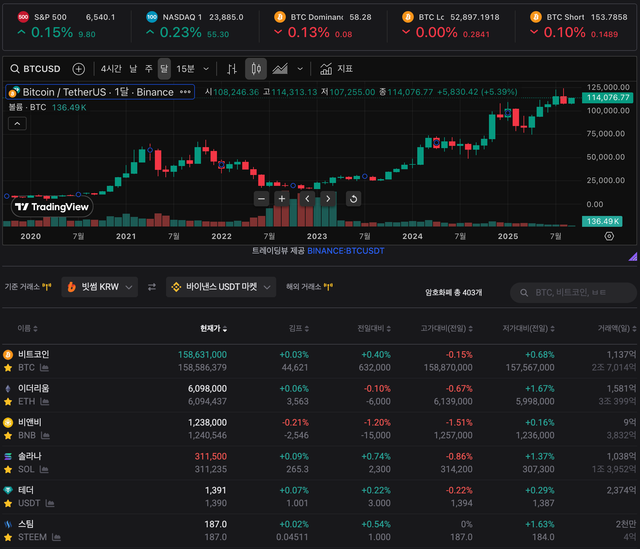Click the BTC Dominance ticker

322,25
